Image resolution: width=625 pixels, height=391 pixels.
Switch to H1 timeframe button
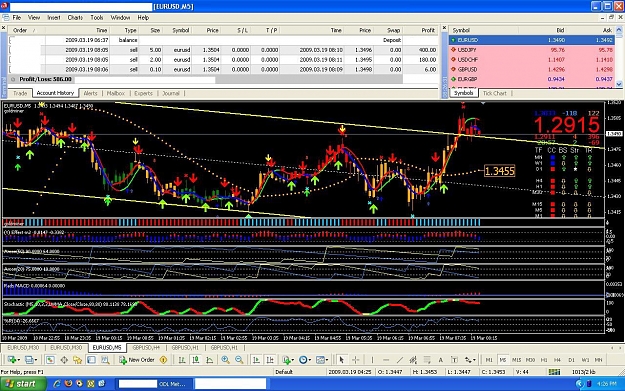[544, 360]
